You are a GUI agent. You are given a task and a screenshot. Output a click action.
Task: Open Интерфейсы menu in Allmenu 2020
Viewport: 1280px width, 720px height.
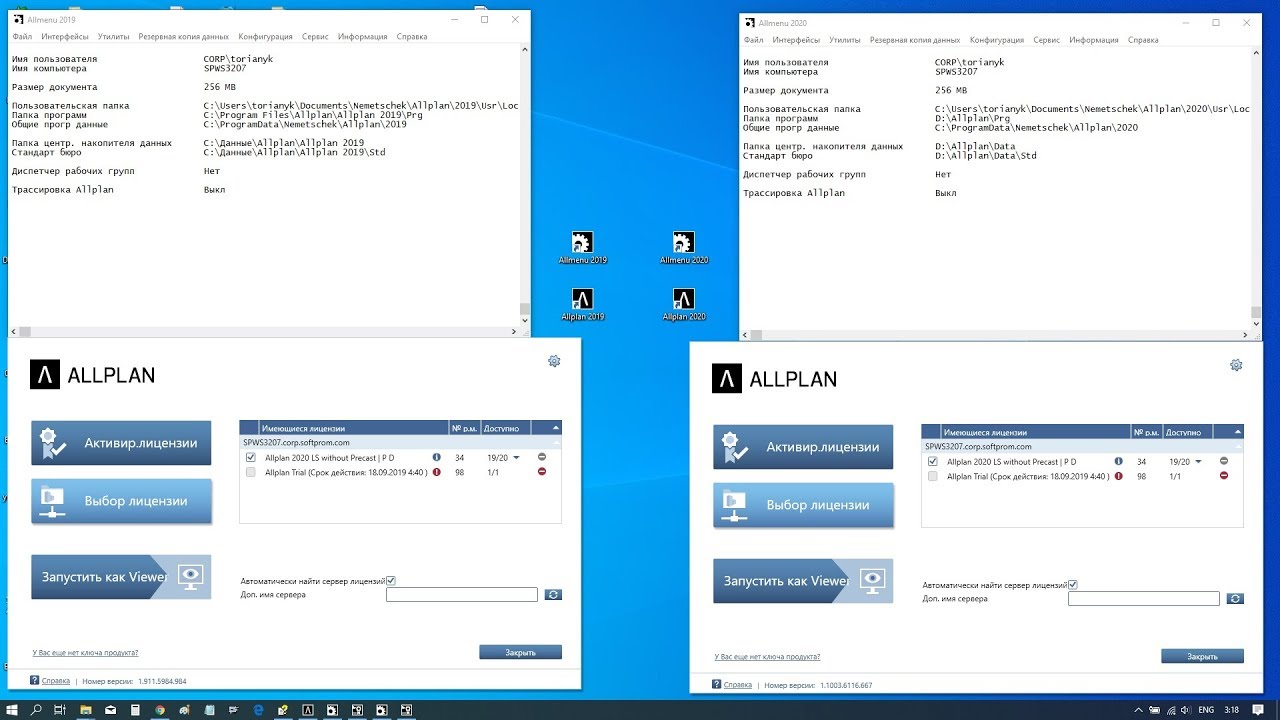[x=796, y=41]
